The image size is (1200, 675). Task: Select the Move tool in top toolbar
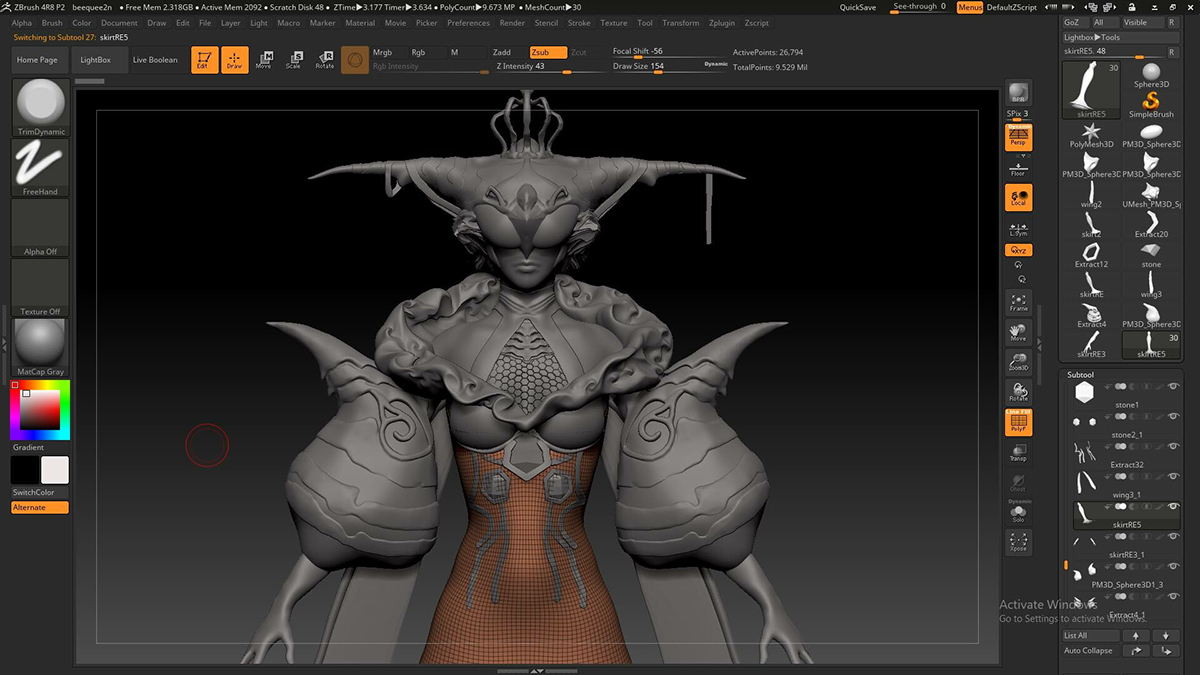[x=263, y=60]
